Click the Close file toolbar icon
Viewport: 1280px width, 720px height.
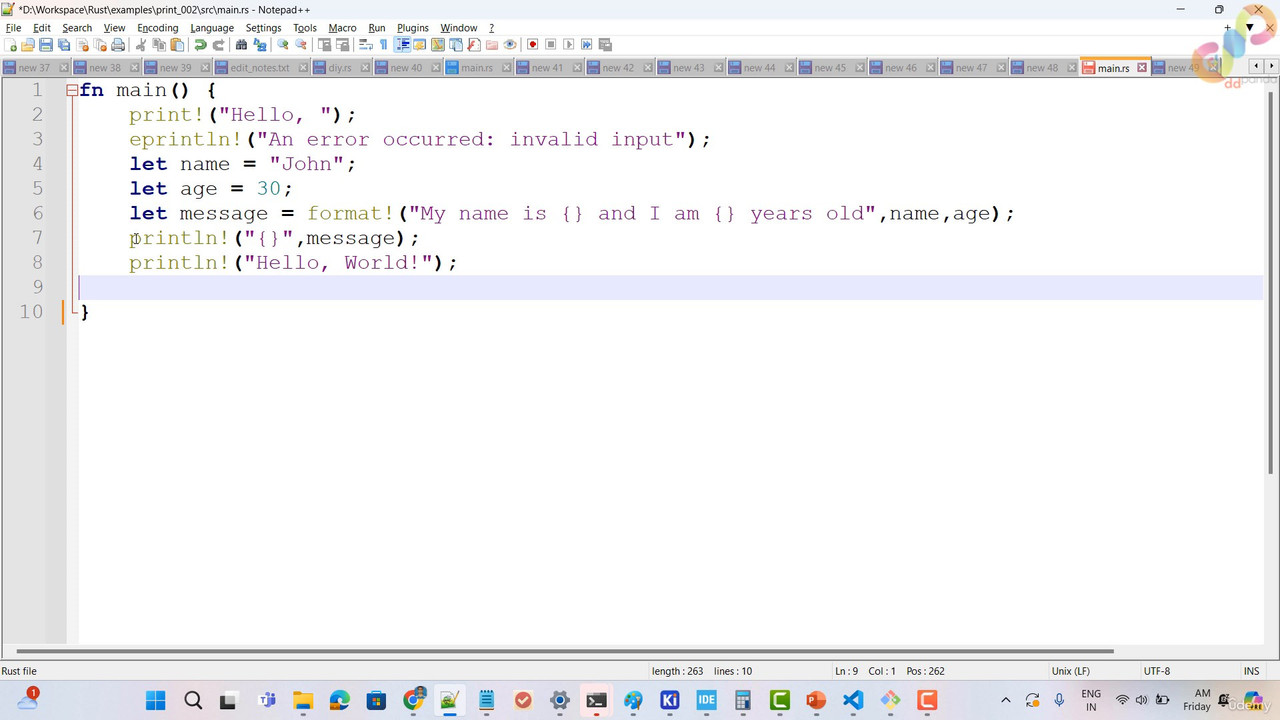pos(82,44)
